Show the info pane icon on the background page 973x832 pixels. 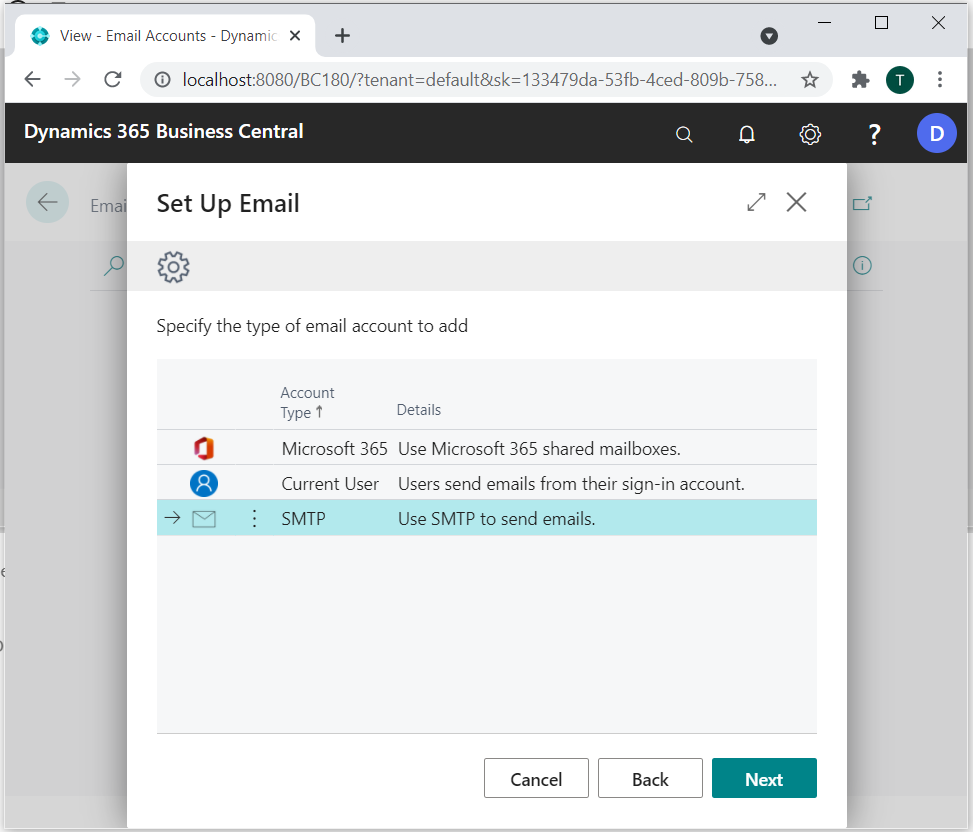tap(862, 266)
